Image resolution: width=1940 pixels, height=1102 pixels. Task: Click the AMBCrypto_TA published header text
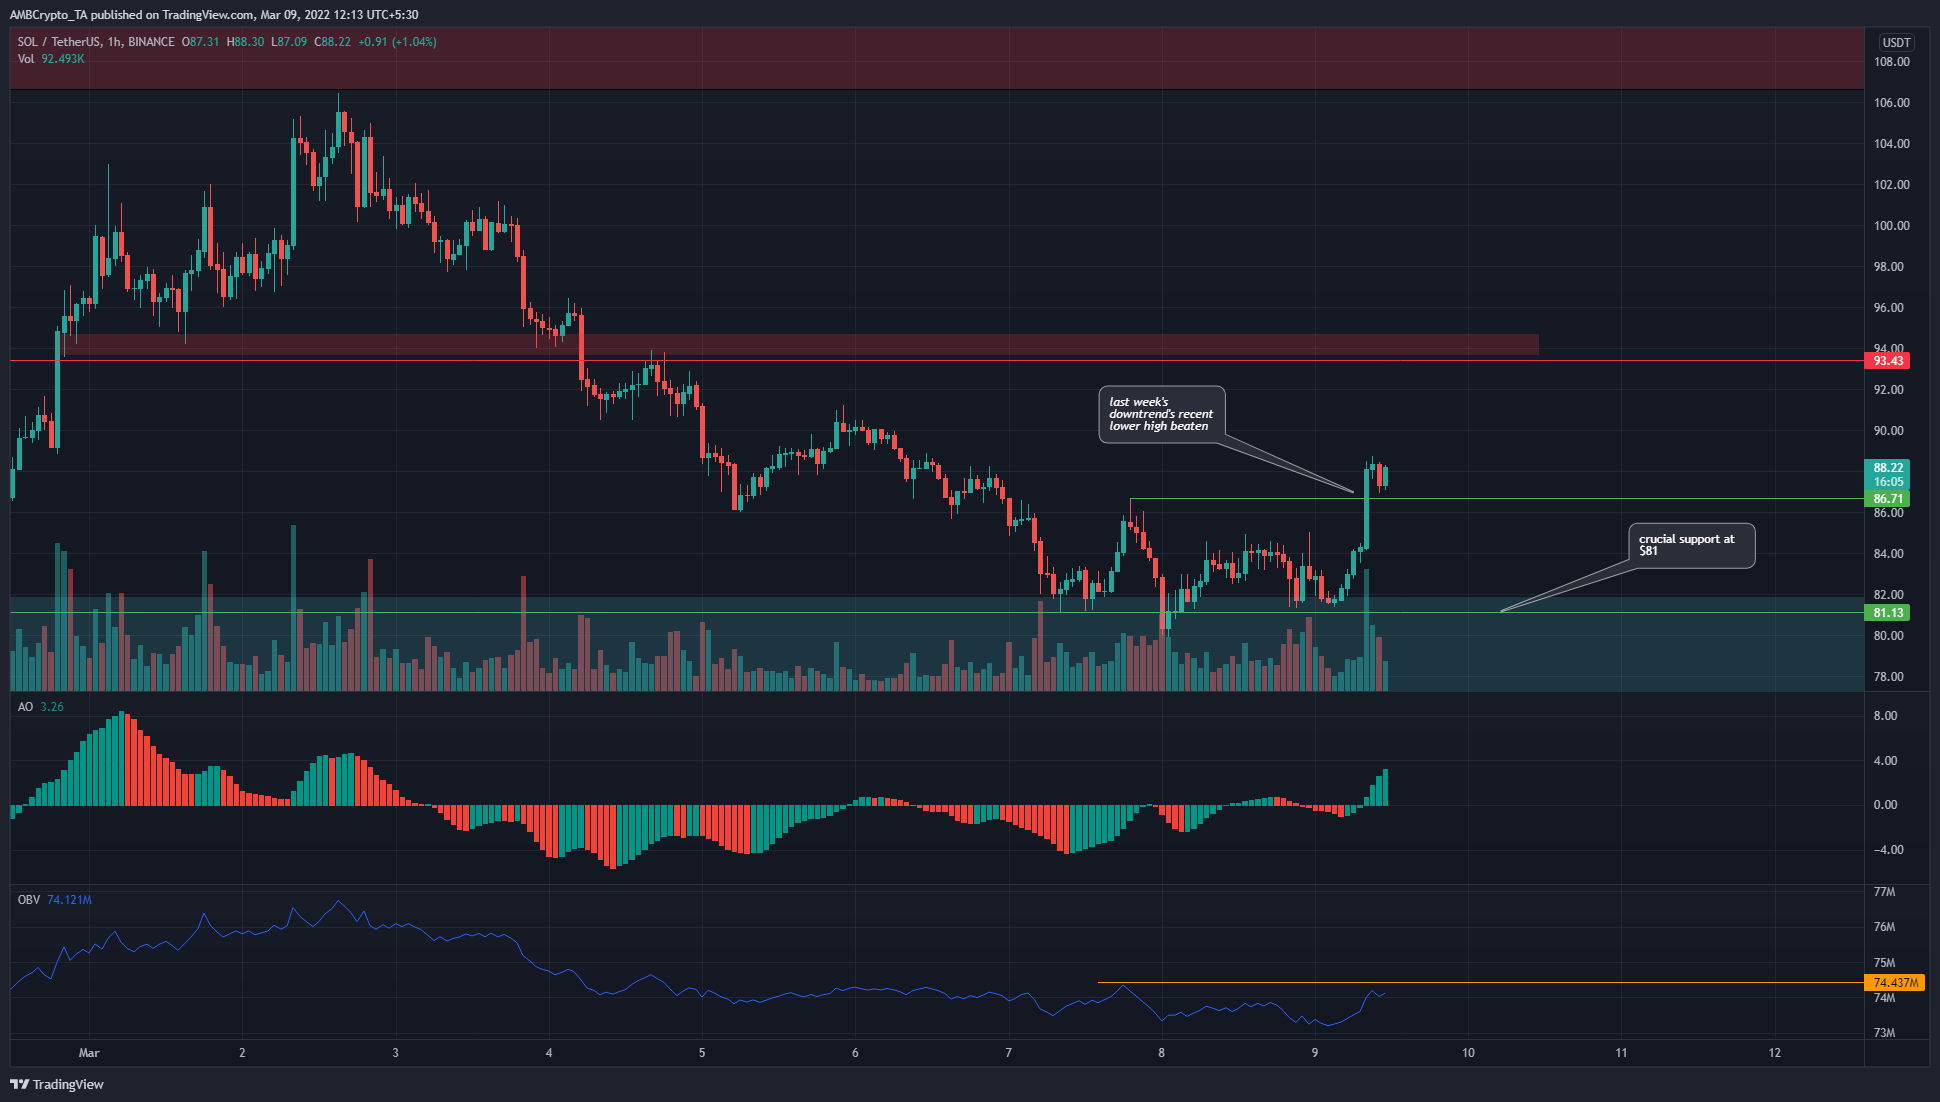point(214,15)
